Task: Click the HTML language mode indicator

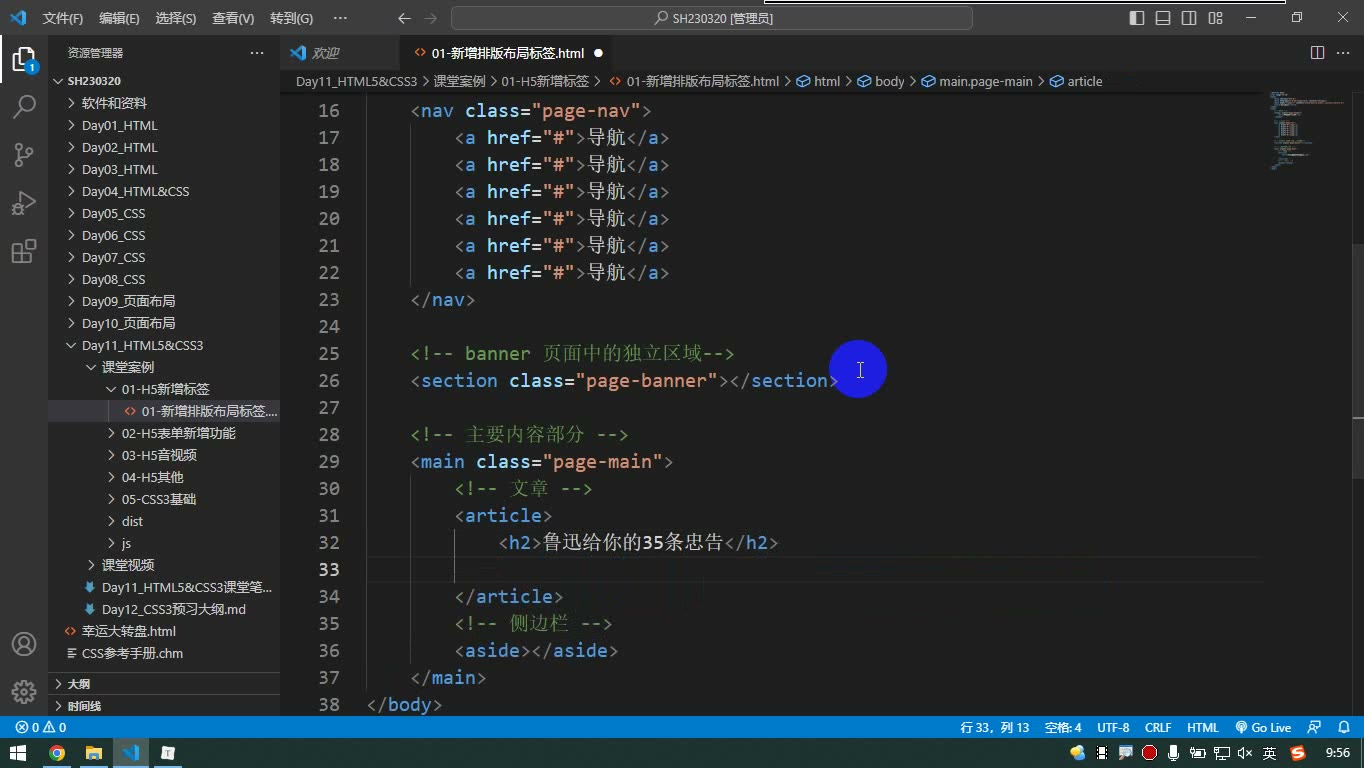Action: pos(1203,728)
